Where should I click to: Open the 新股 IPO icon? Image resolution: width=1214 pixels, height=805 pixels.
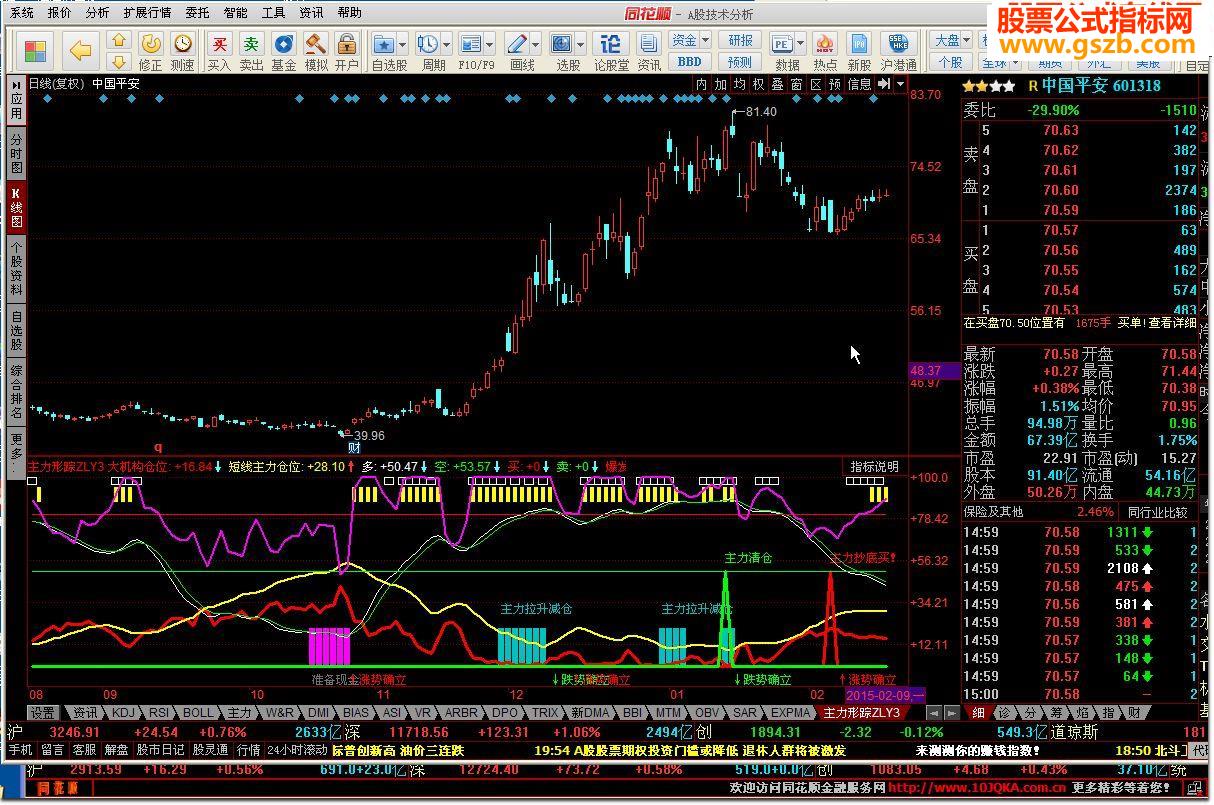858,51
